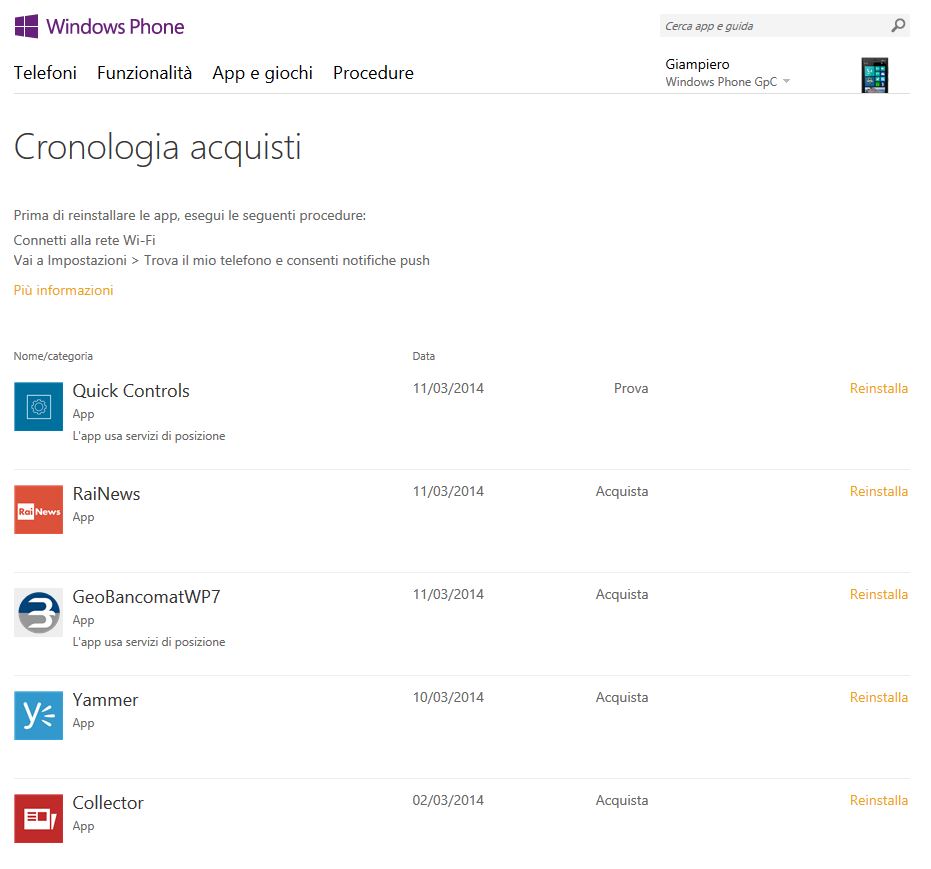
Task: Reinstall the RaiNews app
Action: (x=879, y=491)
